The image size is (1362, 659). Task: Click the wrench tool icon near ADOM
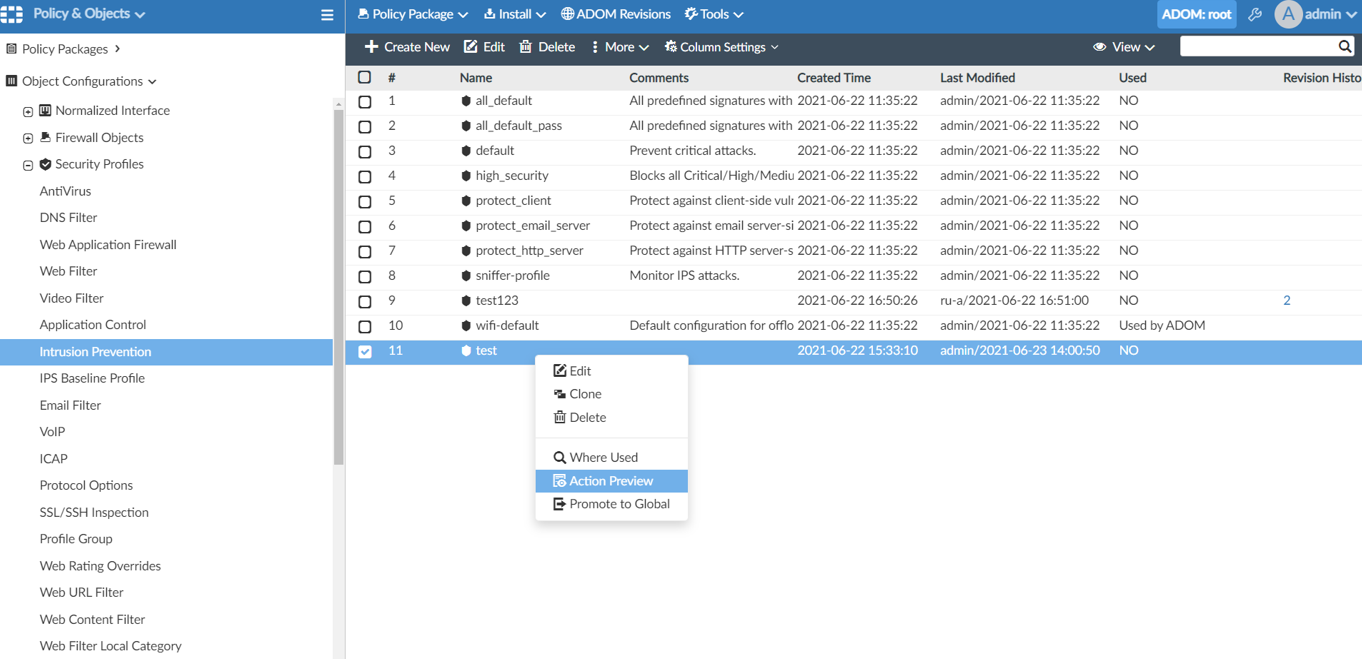(x=1255, y=15)
